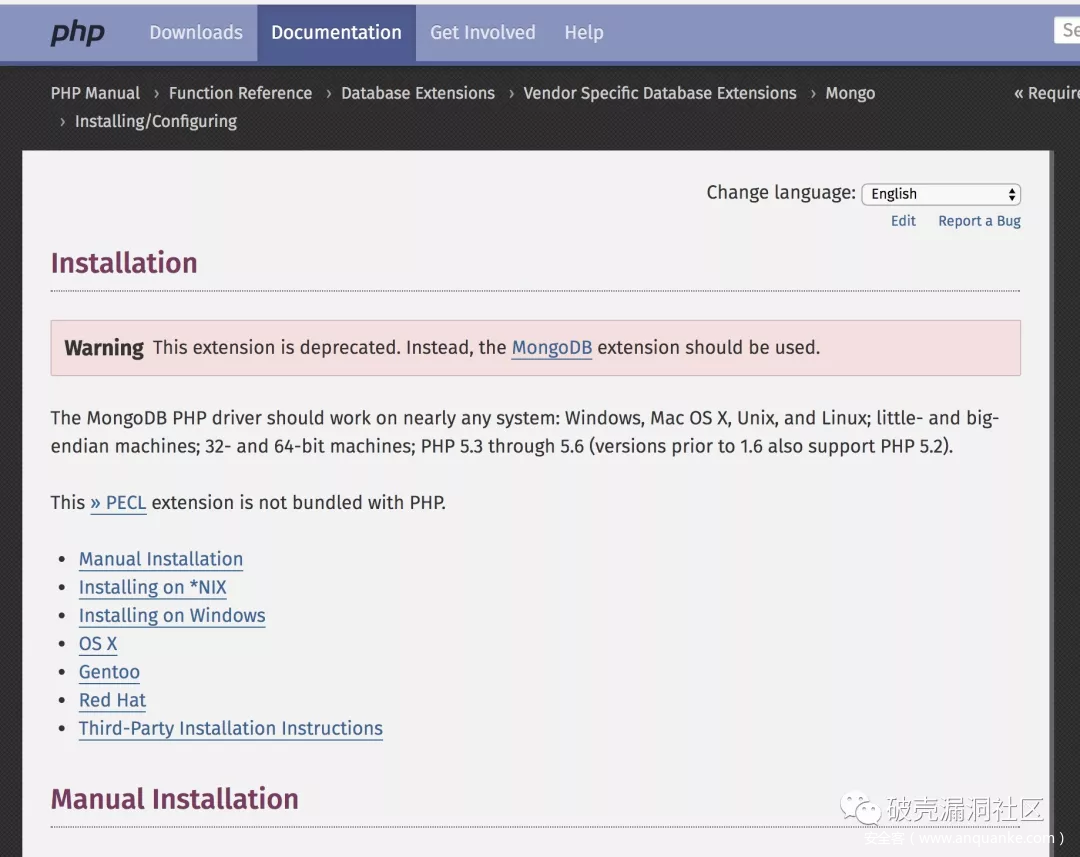Jump to Installing on Windows
The image size is (1080, 857).
click(172, 615)
